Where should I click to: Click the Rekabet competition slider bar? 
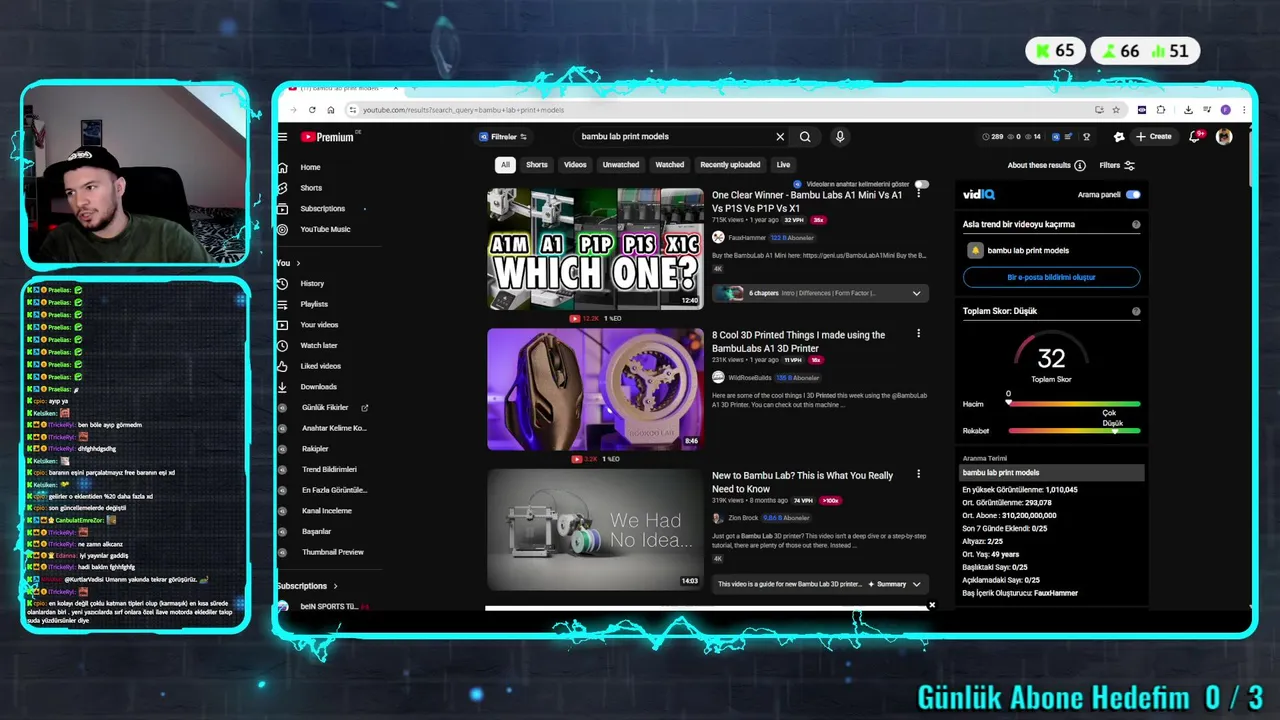[x=1074, y=431]
